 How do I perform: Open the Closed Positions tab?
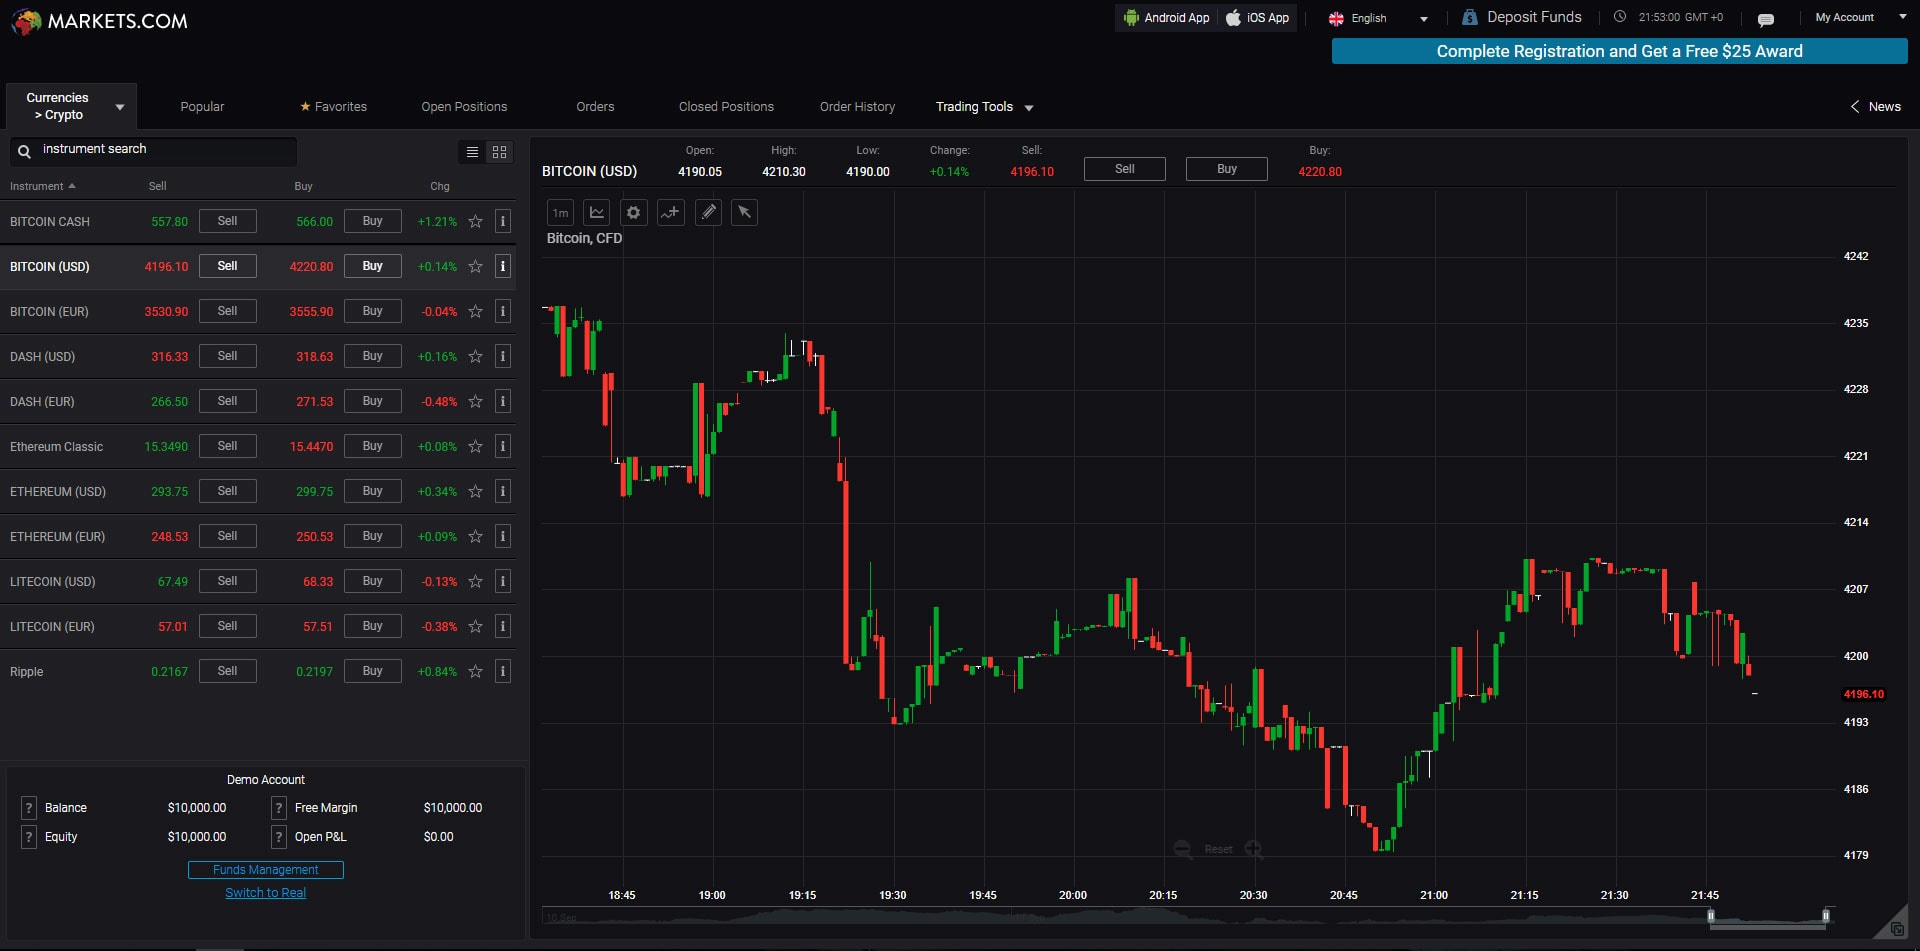726,107
